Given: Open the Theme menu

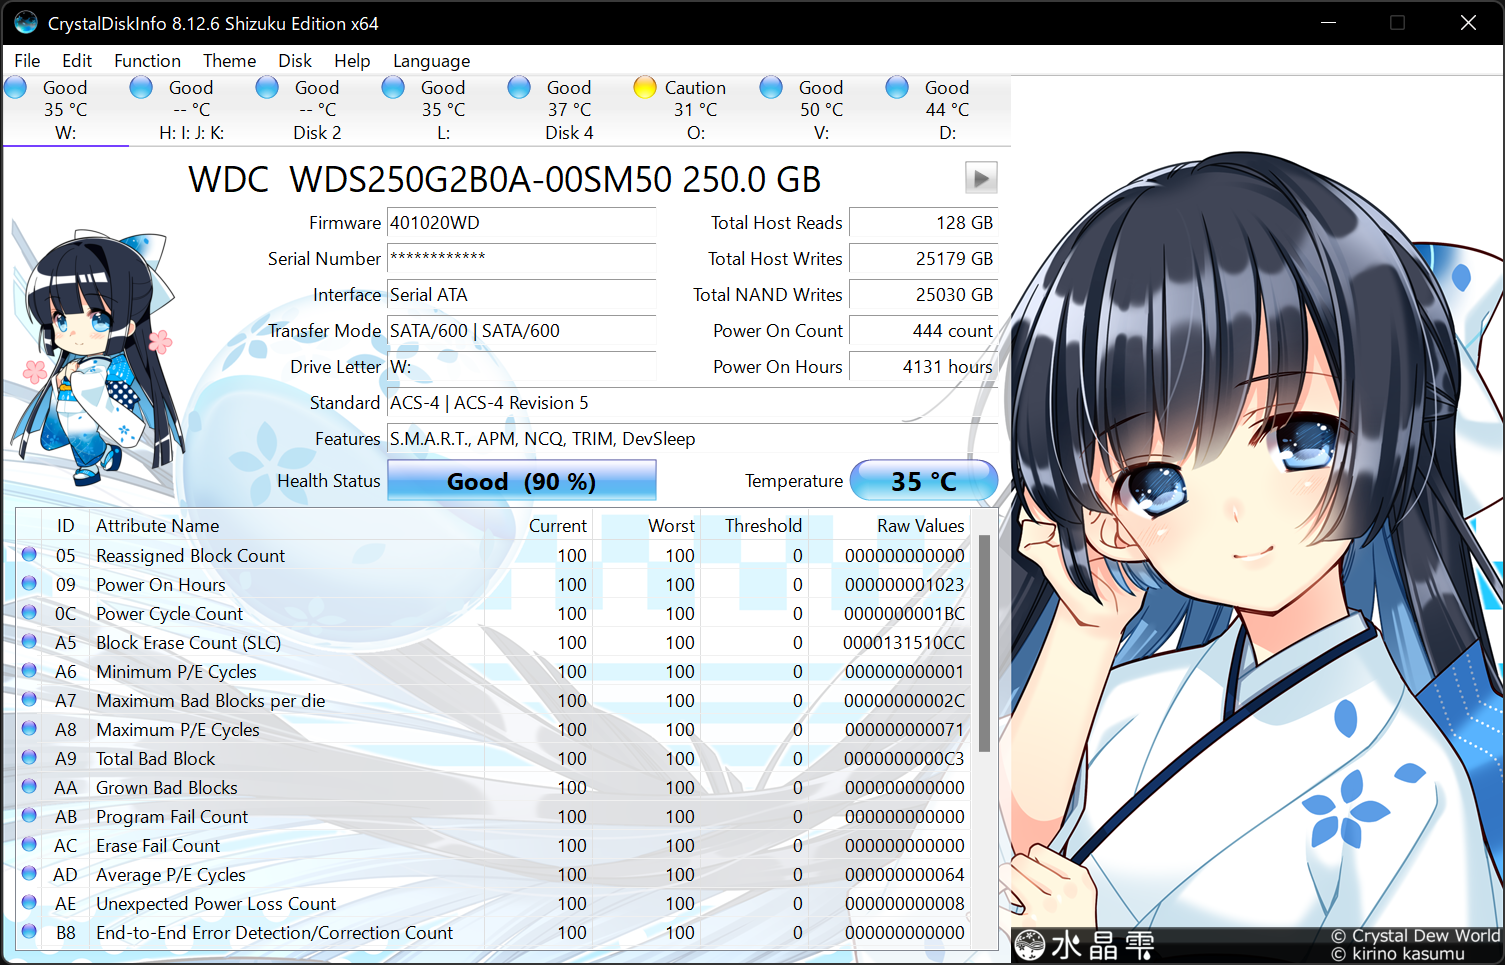Looking at the screenshot, I should pyautogui.click(x=229, y=61).
